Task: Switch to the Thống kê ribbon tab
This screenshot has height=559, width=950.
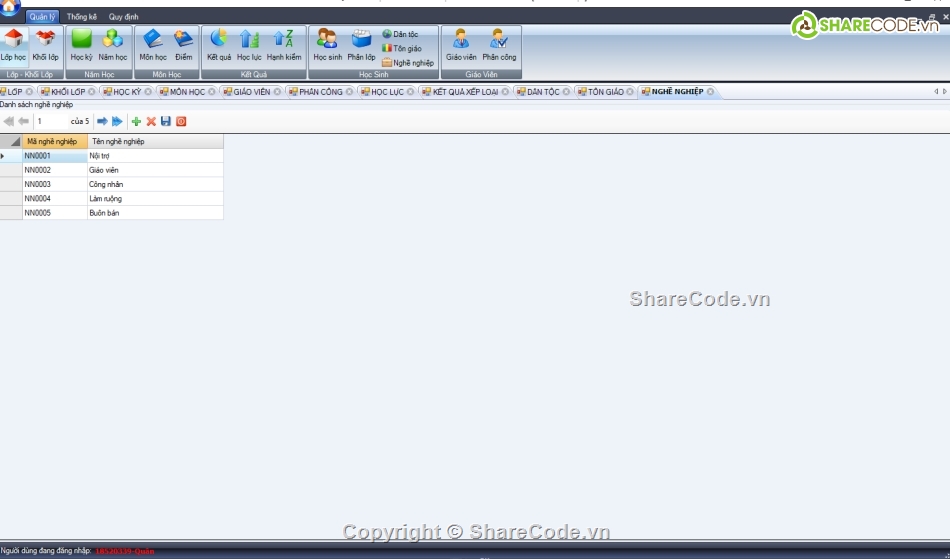Action: [82, 17]
